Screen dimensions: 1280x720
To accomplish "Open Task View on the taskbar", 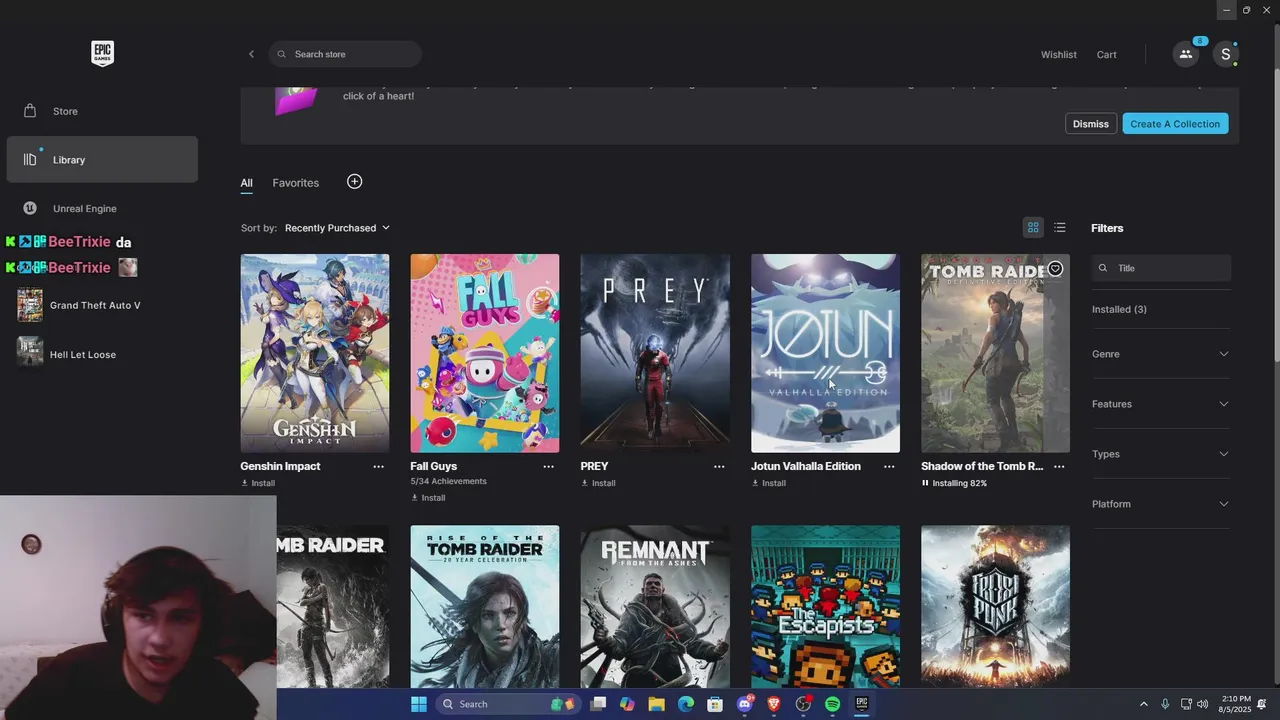I will (598, 704).
